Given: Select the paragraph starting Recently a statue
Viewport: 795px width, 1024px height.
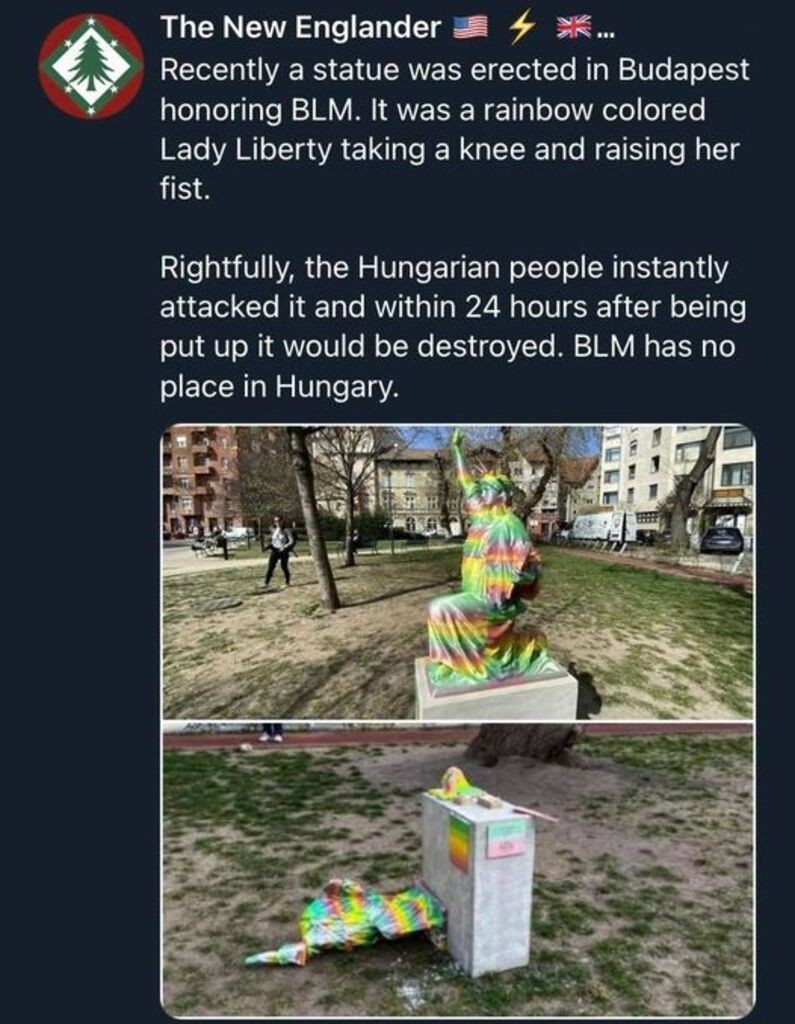Looking at the screenshot, I should pos(455,129).
